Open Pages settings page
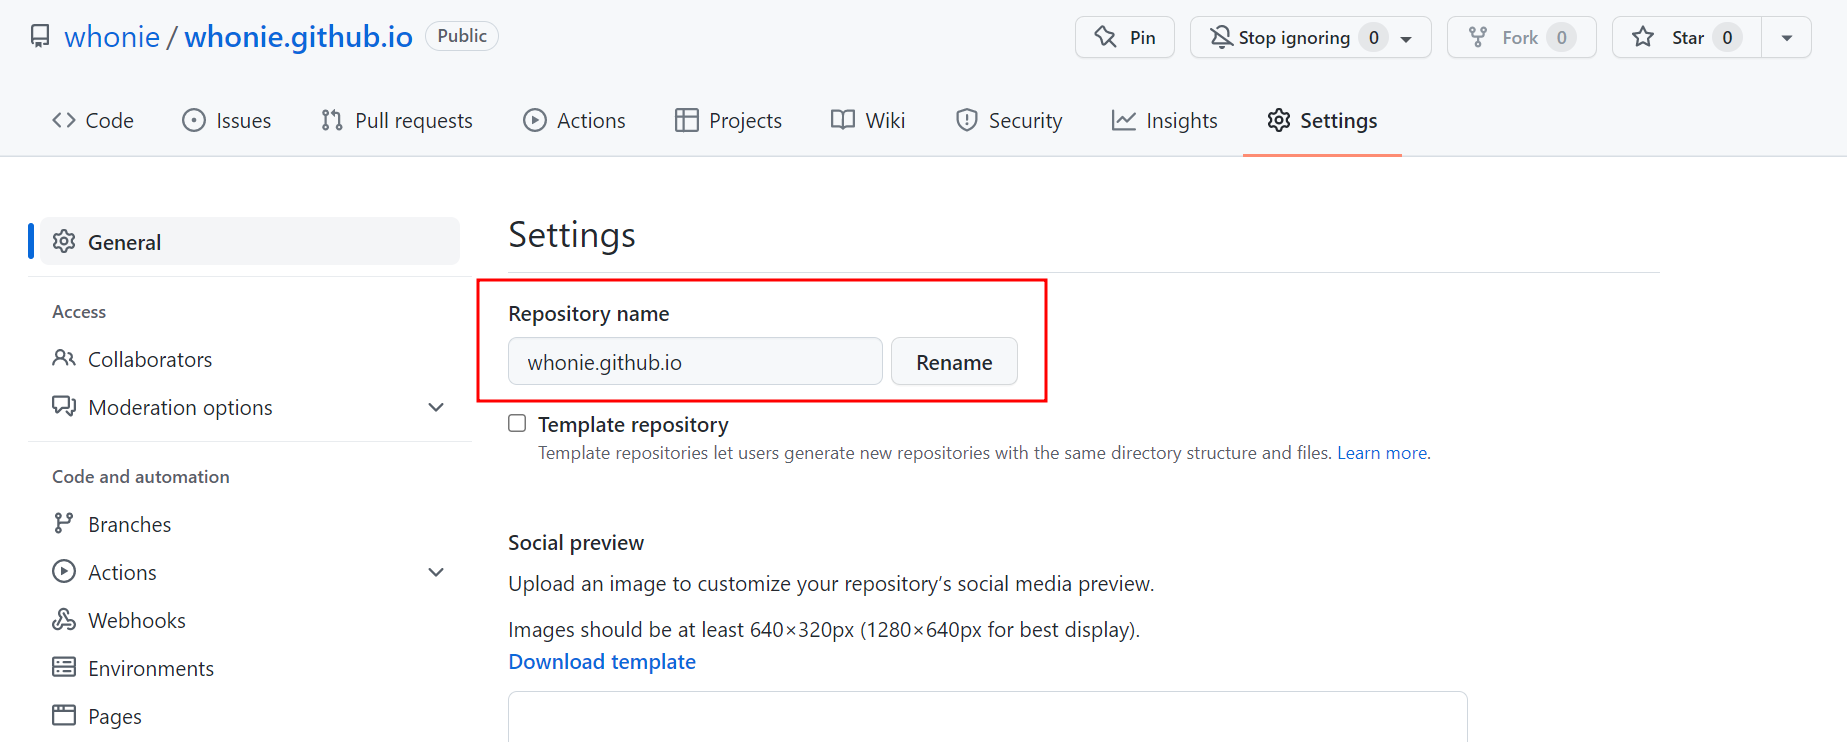 [250, 715]
